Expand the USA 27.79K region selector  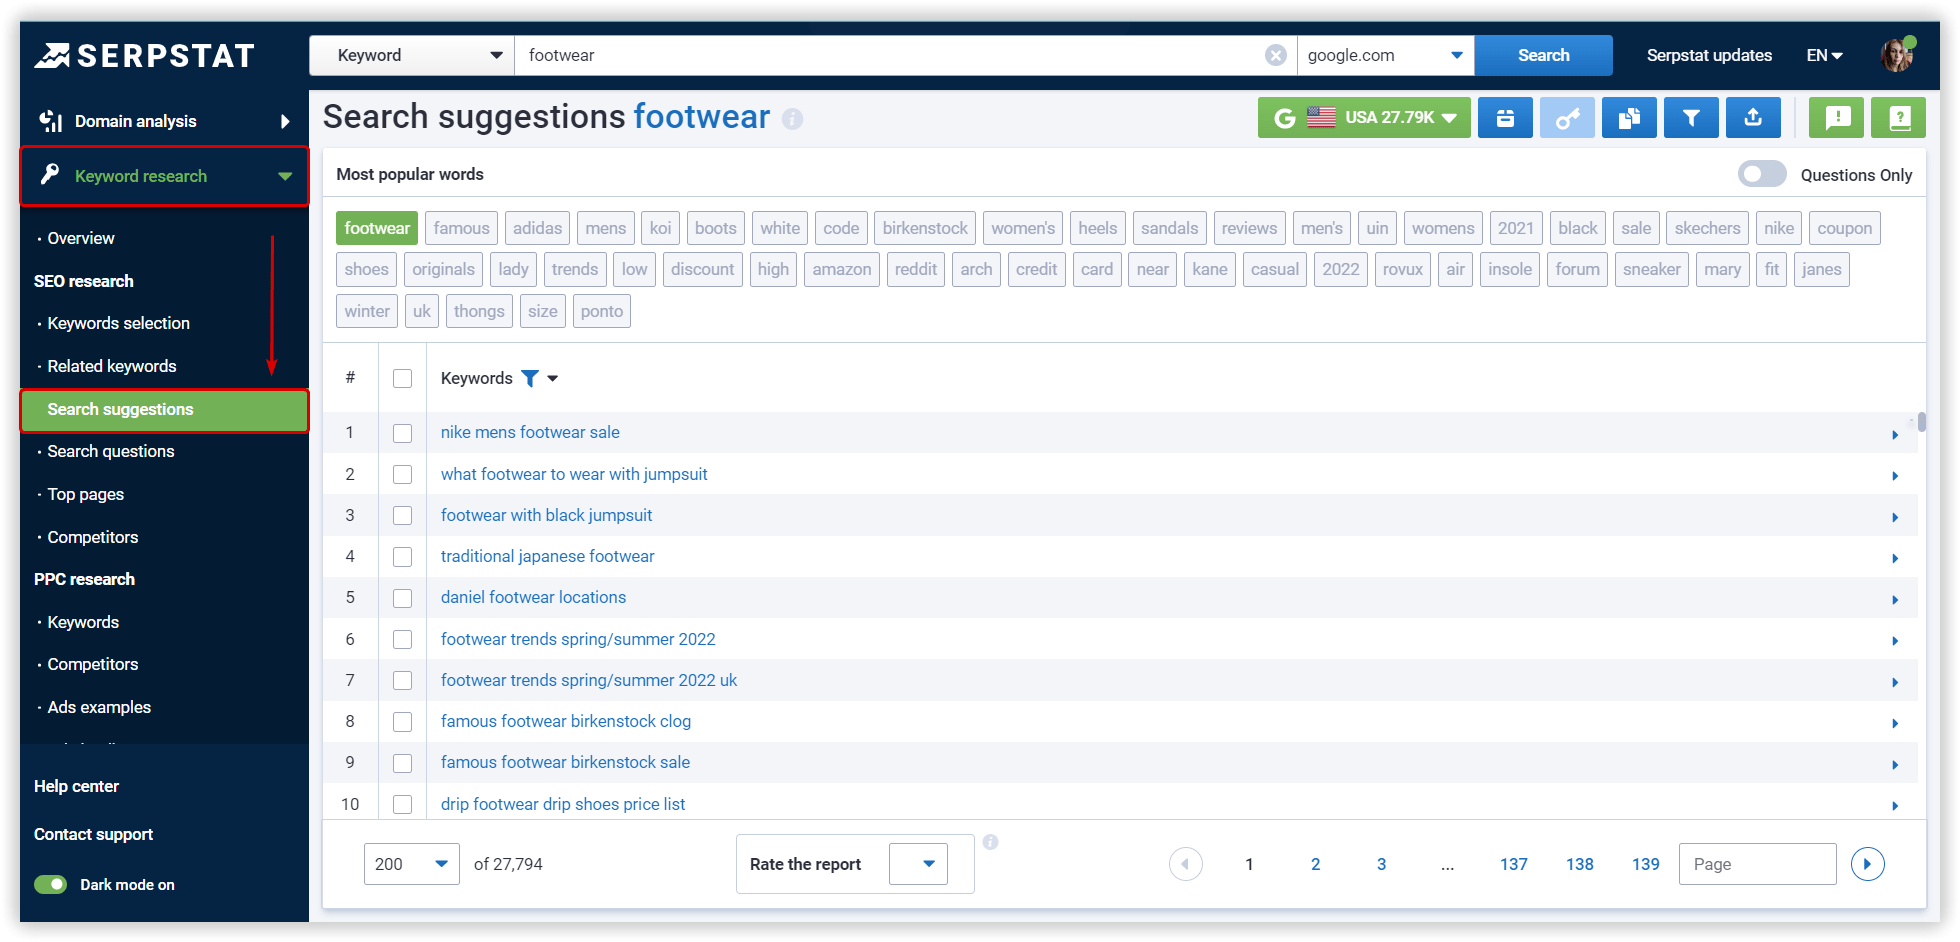(x=1363, y=117)
